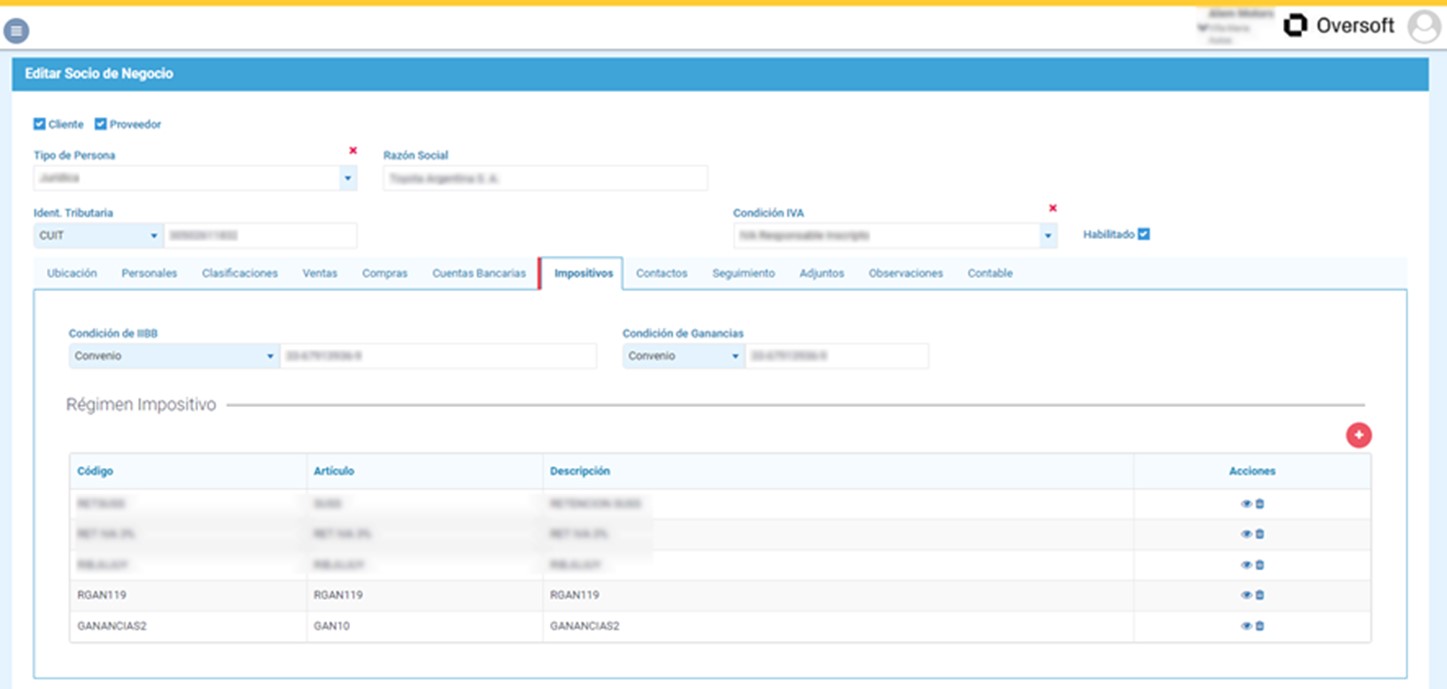Click the IIBB number input field
Image resolution: width=1447 pixels, height=689 pixels.
pyautogui.click(x=438, y=356)
